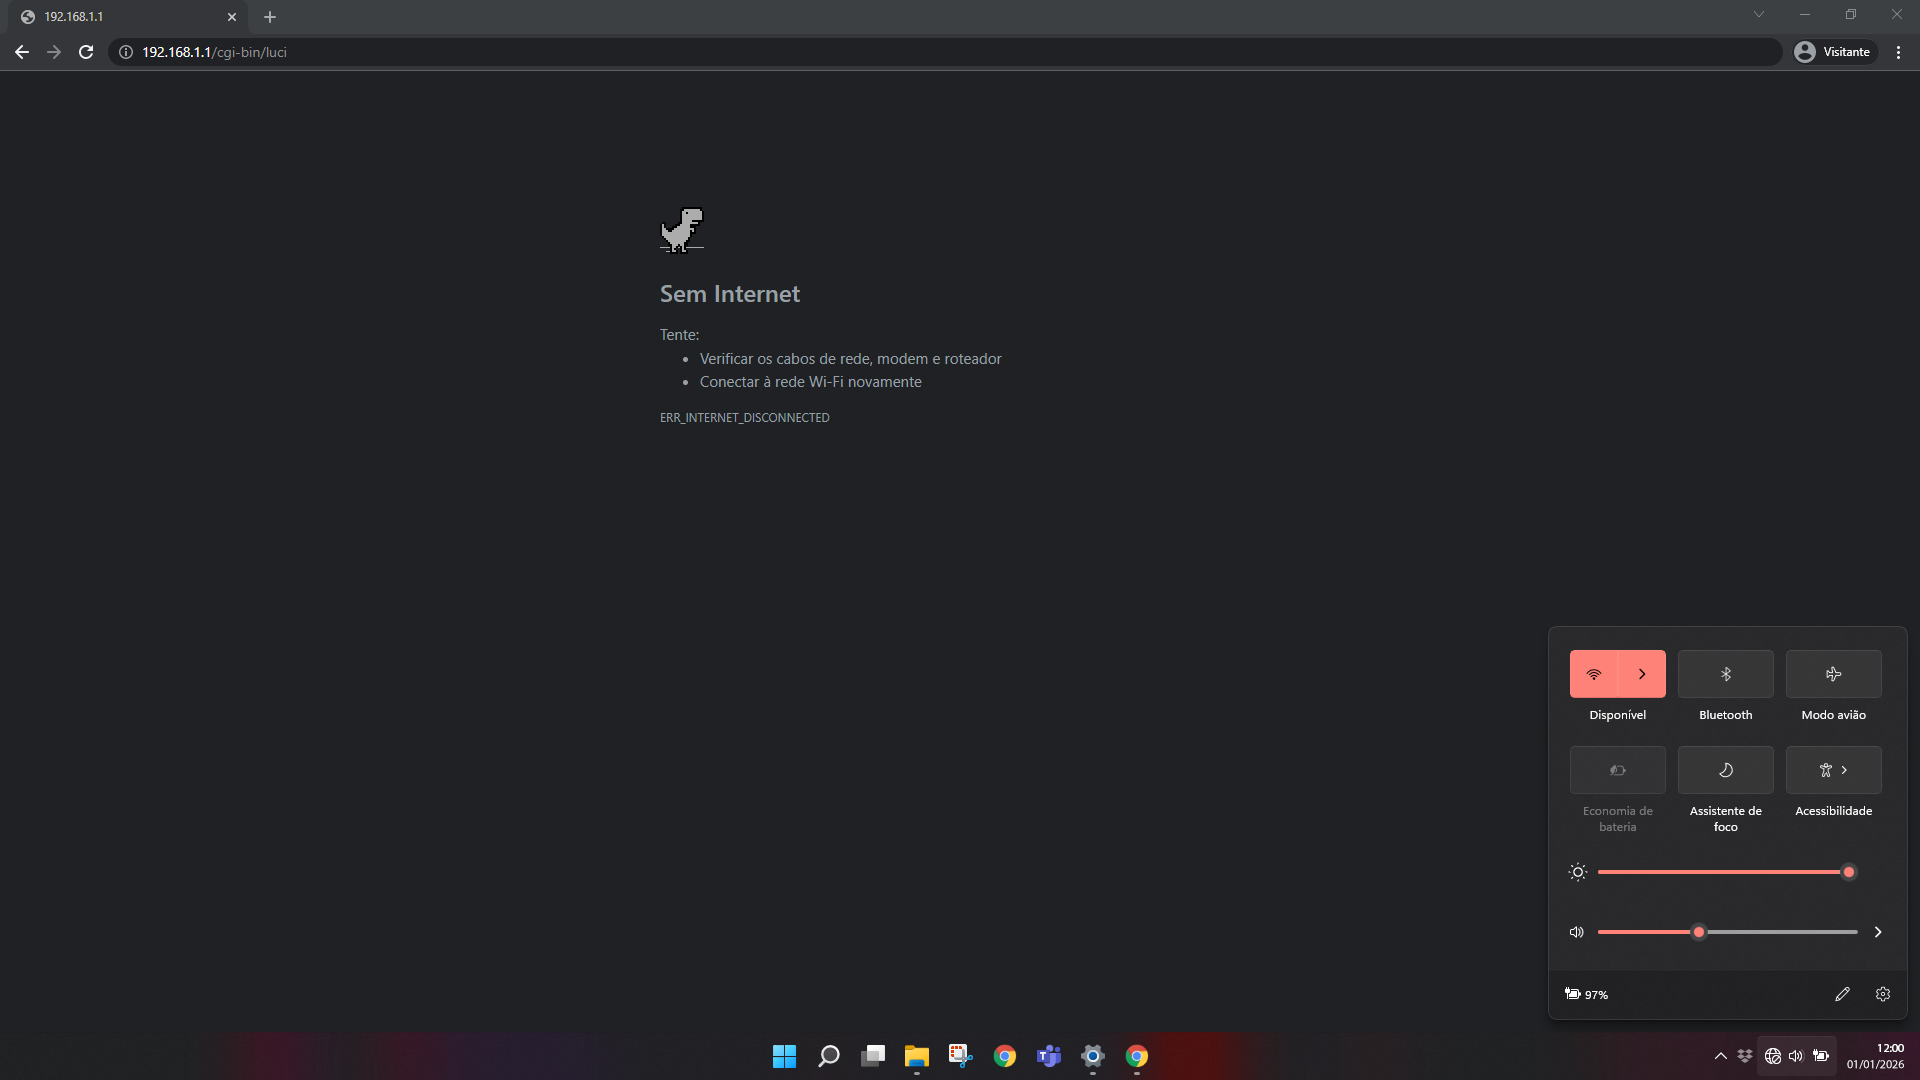
Task: Expand the Wi-Fi networks list chevron
Action: coord(1642,674)
